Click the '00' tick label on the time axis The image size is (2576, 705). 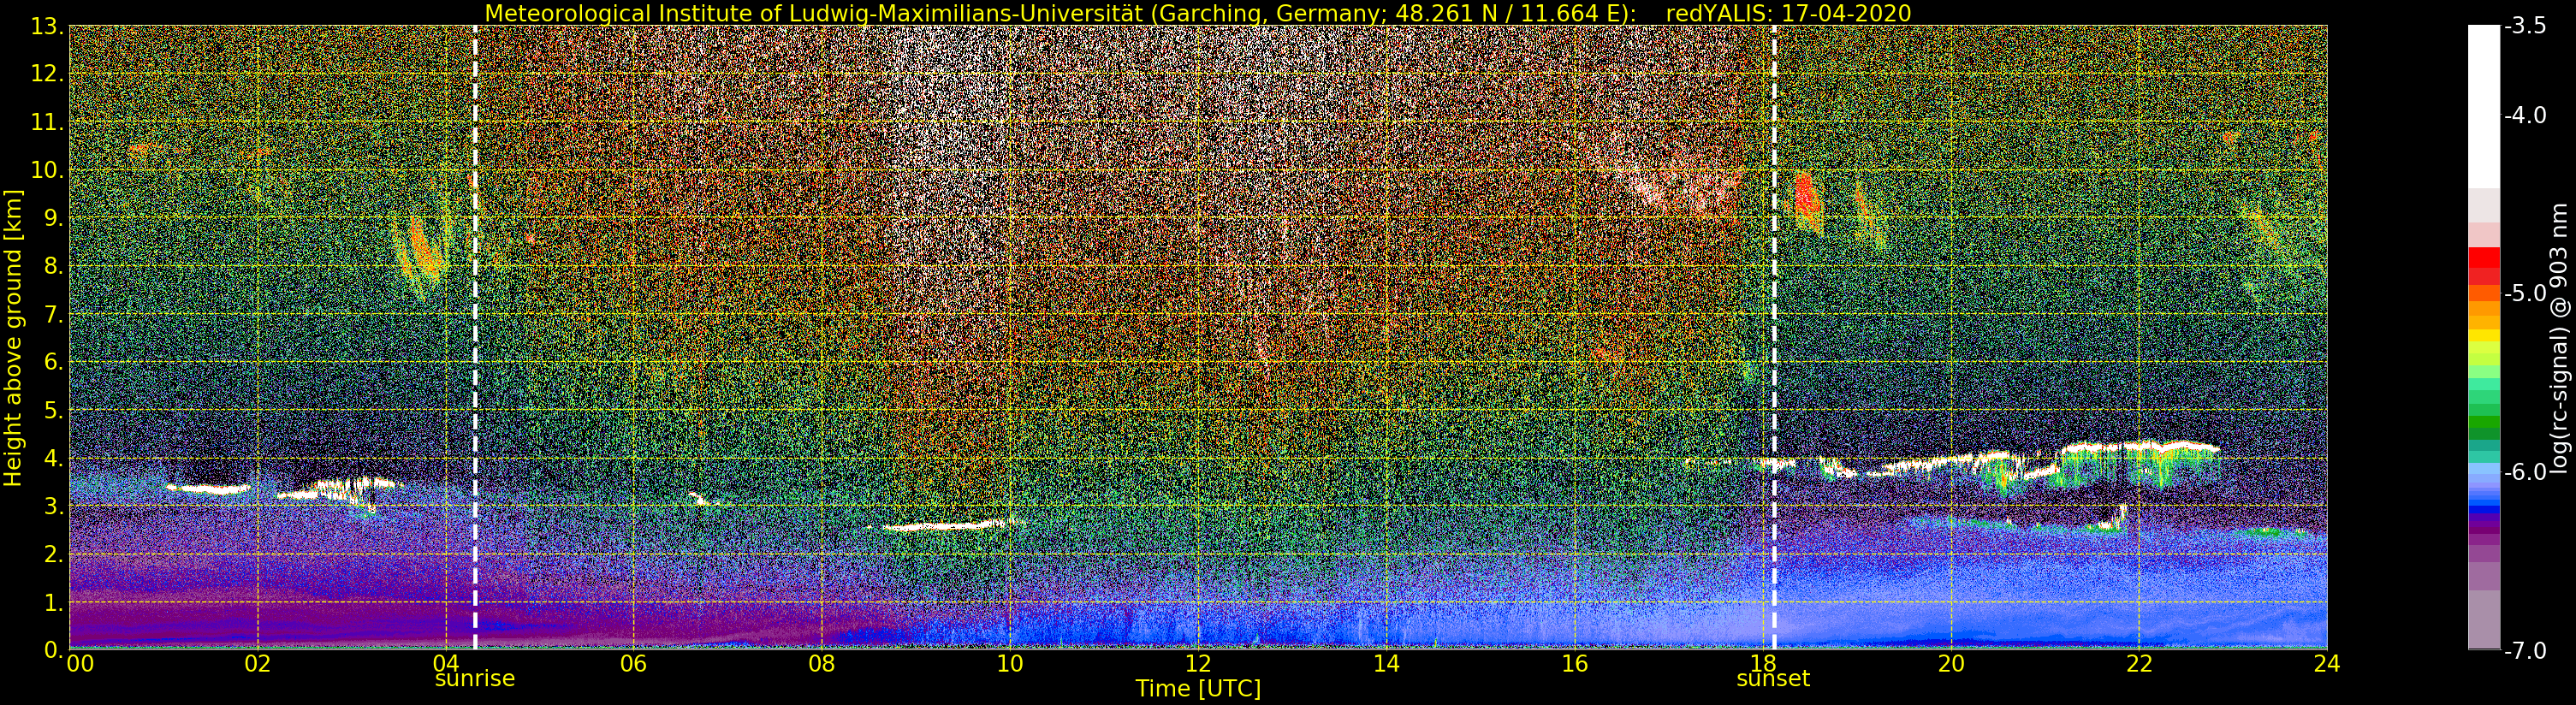[79, 663]
